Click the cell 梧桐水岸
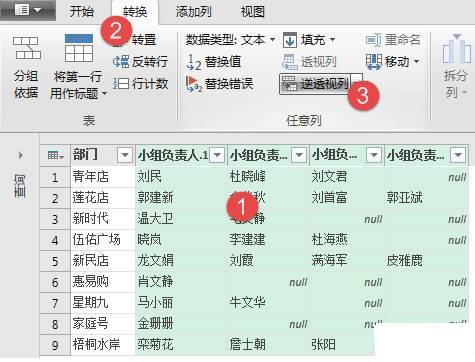 [103, 345]
